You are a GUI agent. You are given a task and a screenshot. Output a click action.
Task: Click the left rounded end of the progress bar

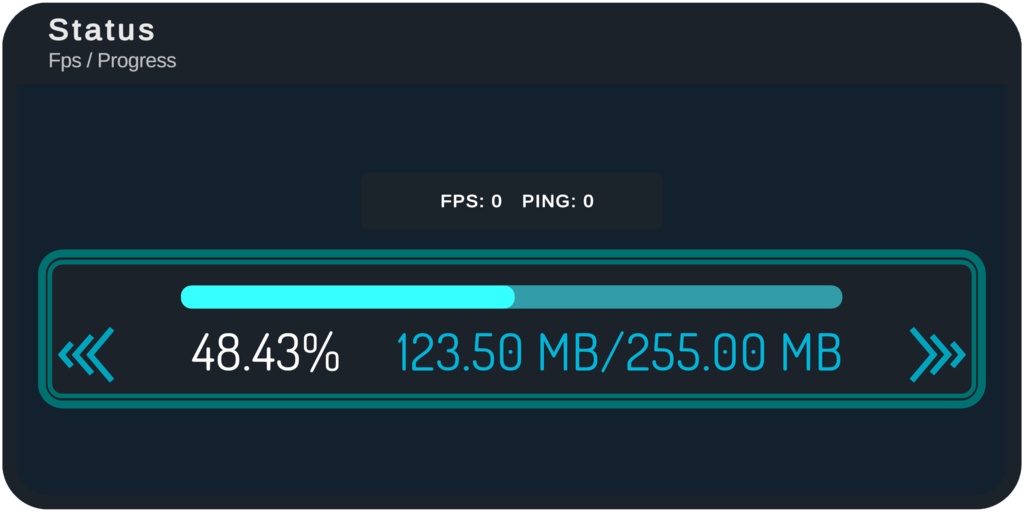(188, 297)
